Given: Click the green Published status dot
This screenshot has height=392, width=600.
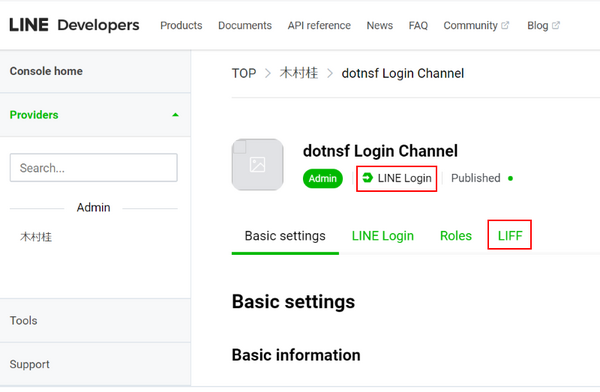Looking at the screenshot, I should coord(510,178).
